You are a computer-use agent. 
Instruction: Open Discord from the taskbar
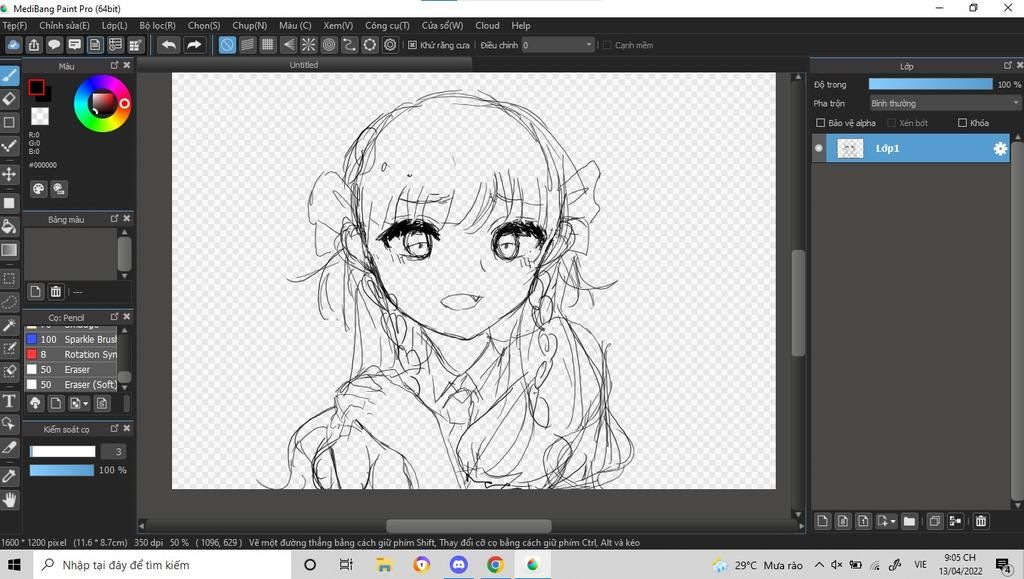click(x=458, y=565)
